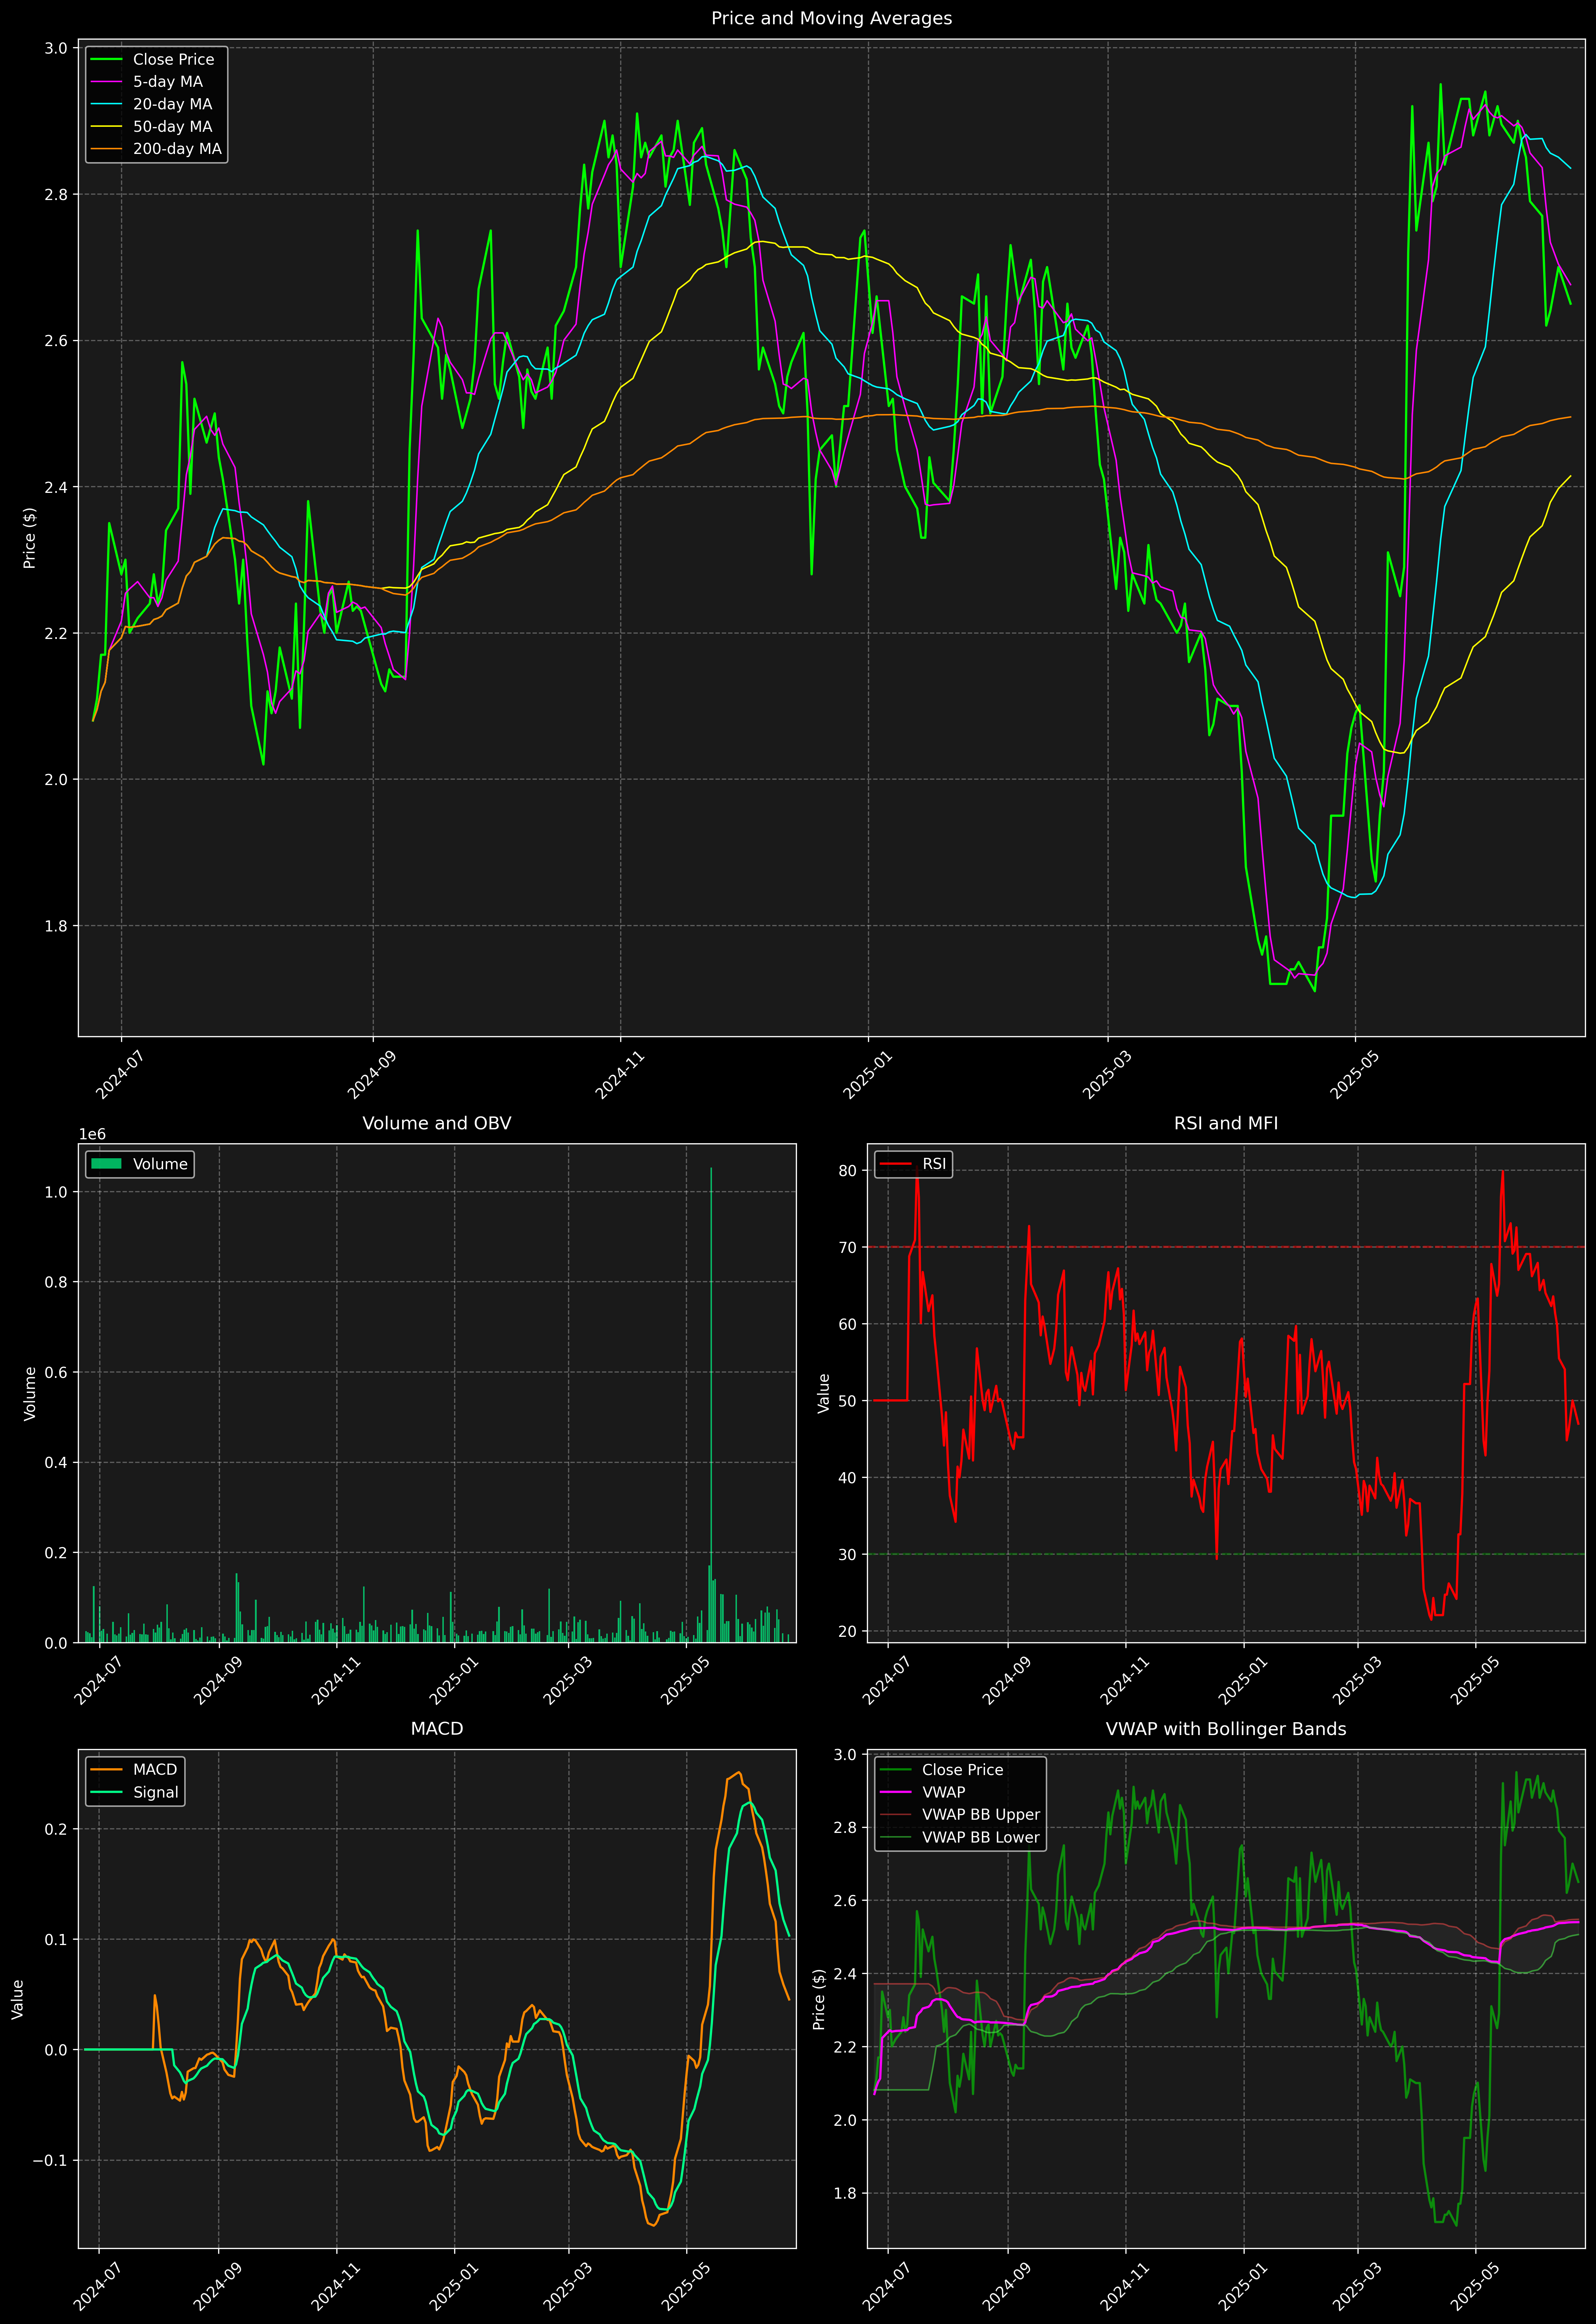Screen dimensions: 1596x2324
Task: Click the 'Price ($)' axis label of VWAP chart
Action: (x=819, y=1999)
